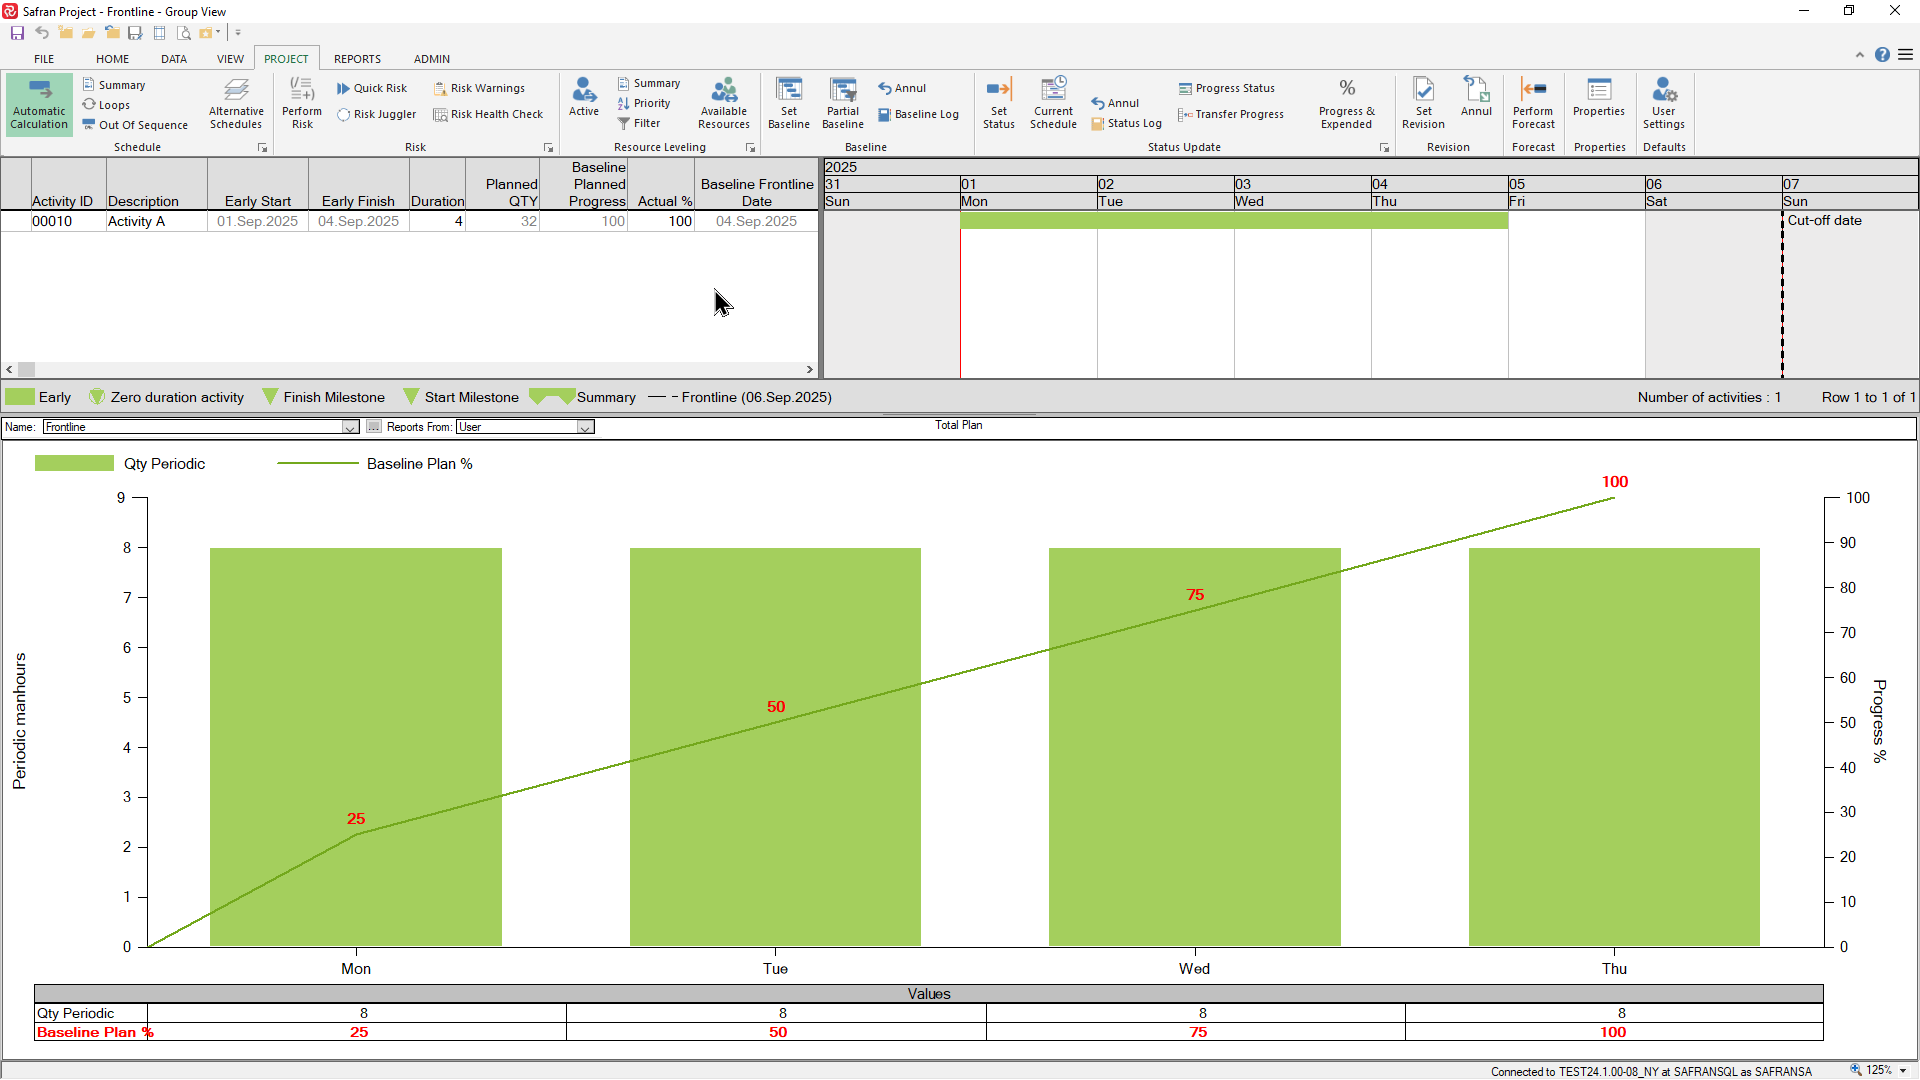
Task: Open Current Schedule
Action: pyautogui.click(x=1054, y=104)
